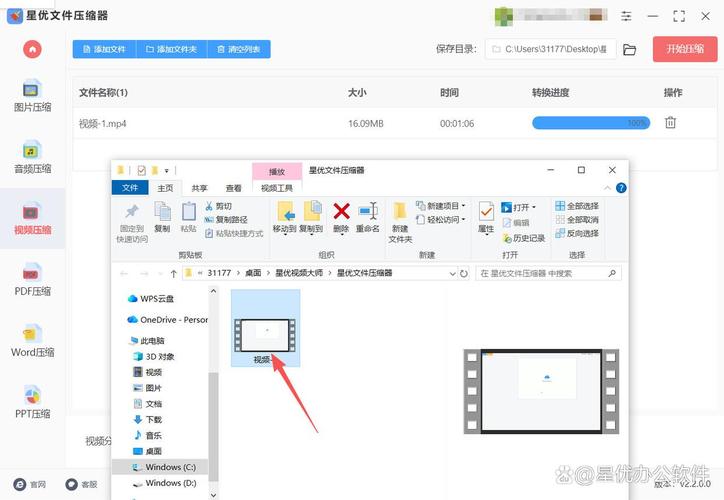724x500 pixels.
Task: Click the 添加文件 button
Action: [x=104, y=49]
